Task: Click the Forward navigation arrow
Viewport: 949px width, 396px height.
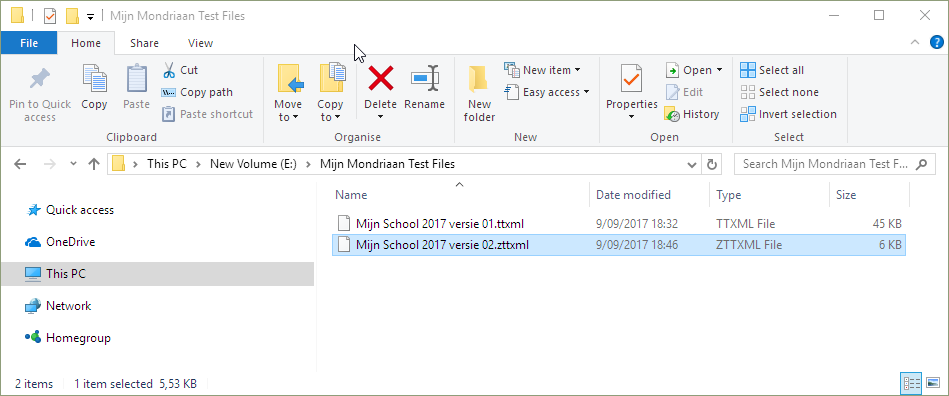Action: 51,164
